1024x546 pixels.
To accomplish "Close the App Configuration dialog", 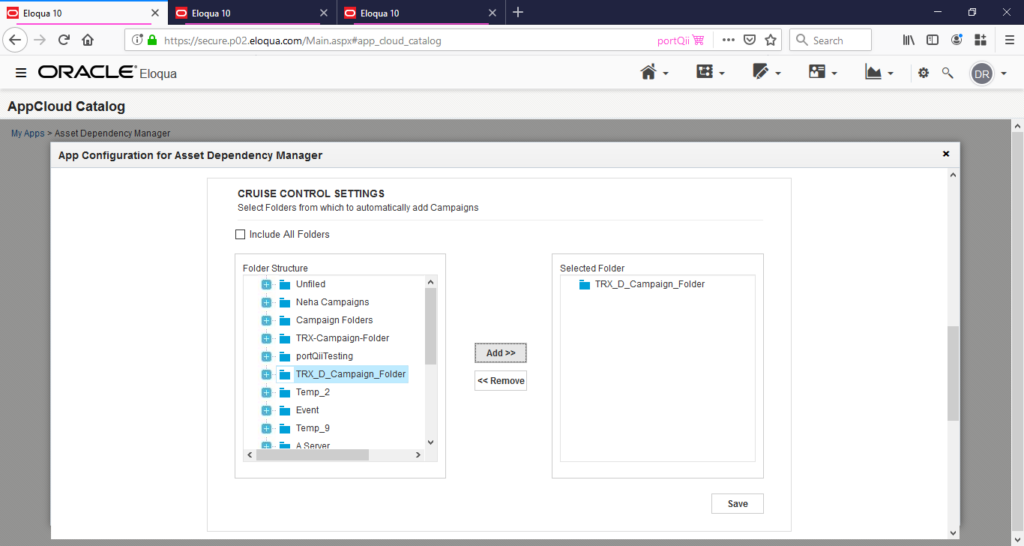I will coord(945,154).
